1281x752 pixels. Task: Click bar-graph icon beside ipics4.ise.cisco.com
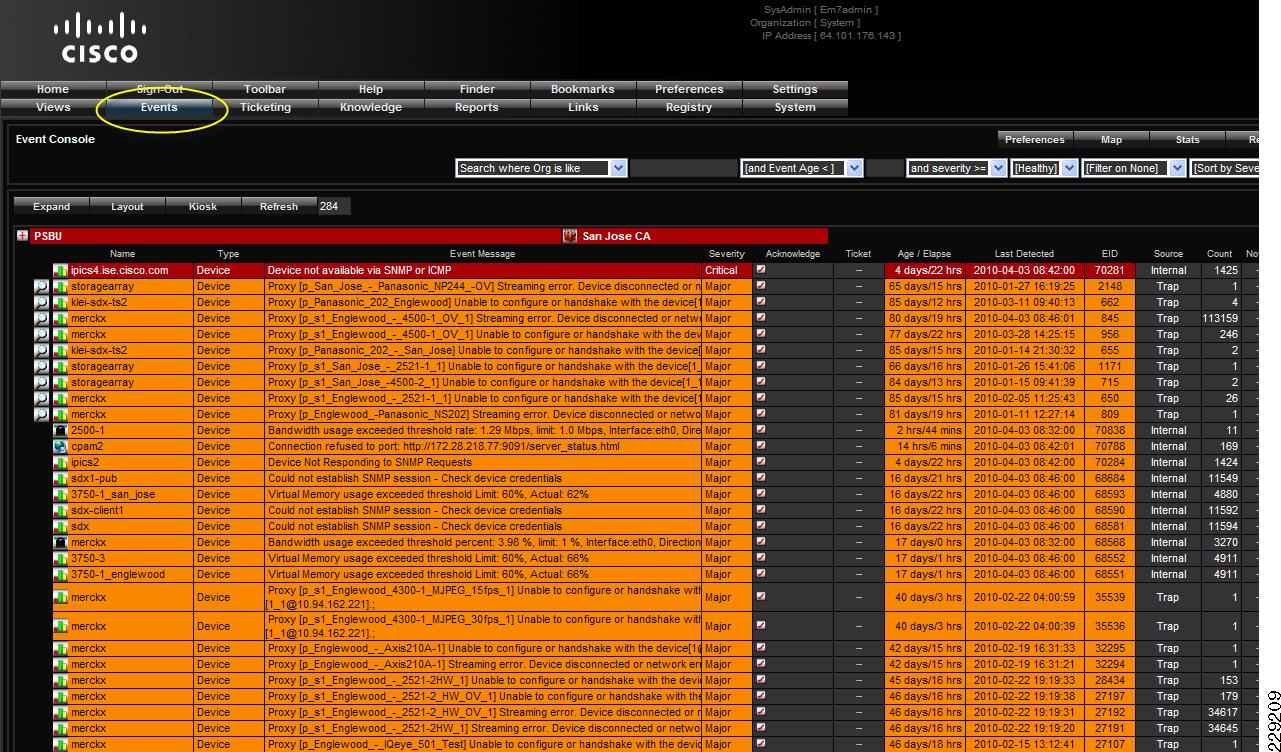coord(61,270)
